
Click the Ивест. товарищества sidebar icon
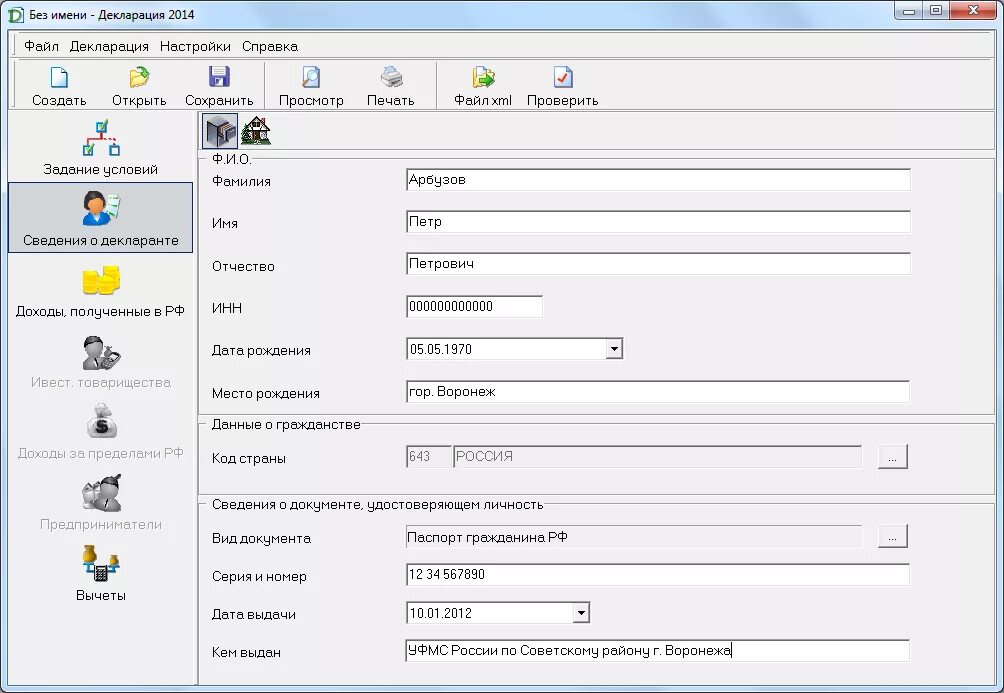(101, 353)
